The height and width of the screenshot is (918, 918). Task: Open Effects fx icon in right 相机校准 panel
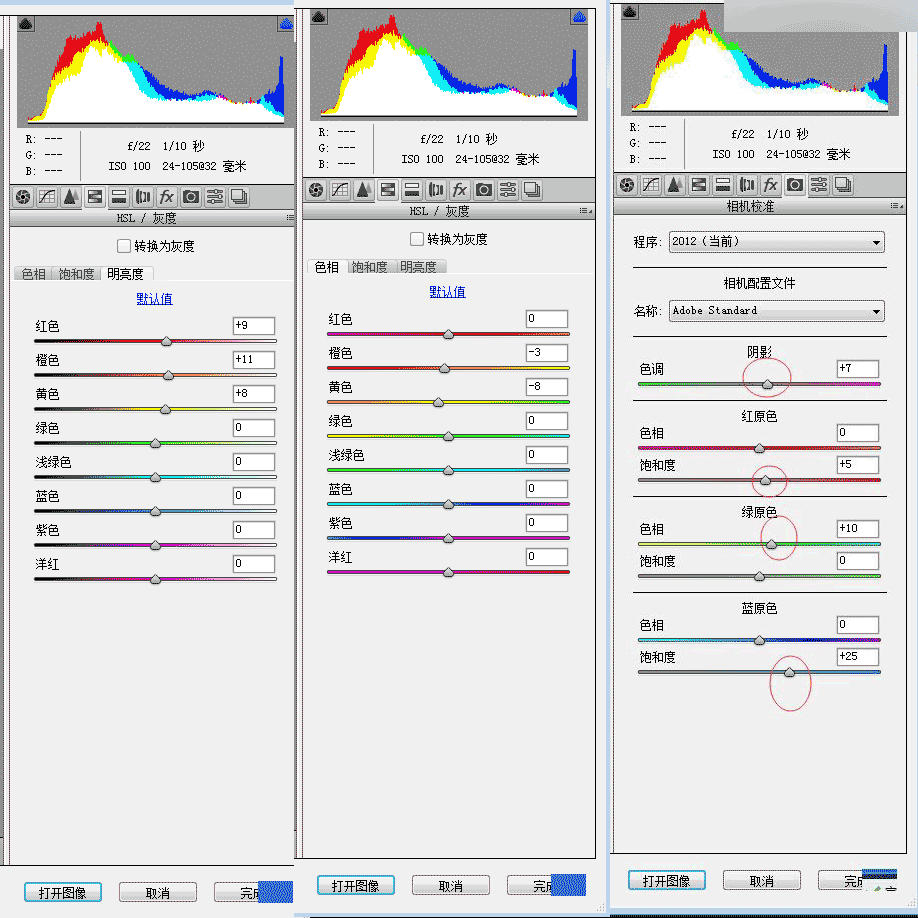coord(770,185)
